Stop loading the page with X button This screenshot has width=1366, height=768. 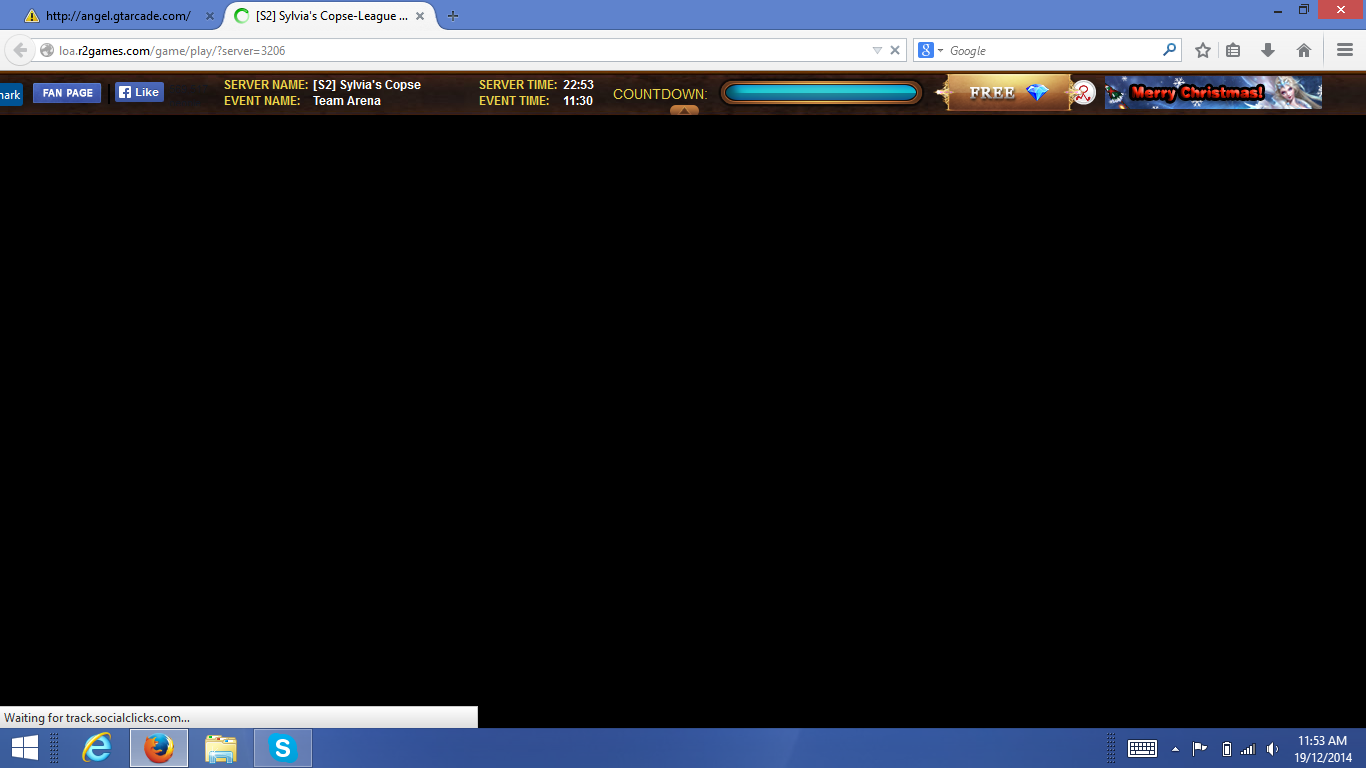coord(895,50)
